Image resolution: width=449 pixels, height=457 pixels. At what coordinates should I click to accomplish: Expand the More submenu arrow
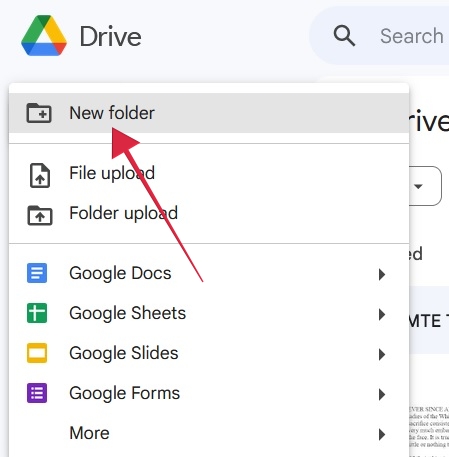click(382, 434)
